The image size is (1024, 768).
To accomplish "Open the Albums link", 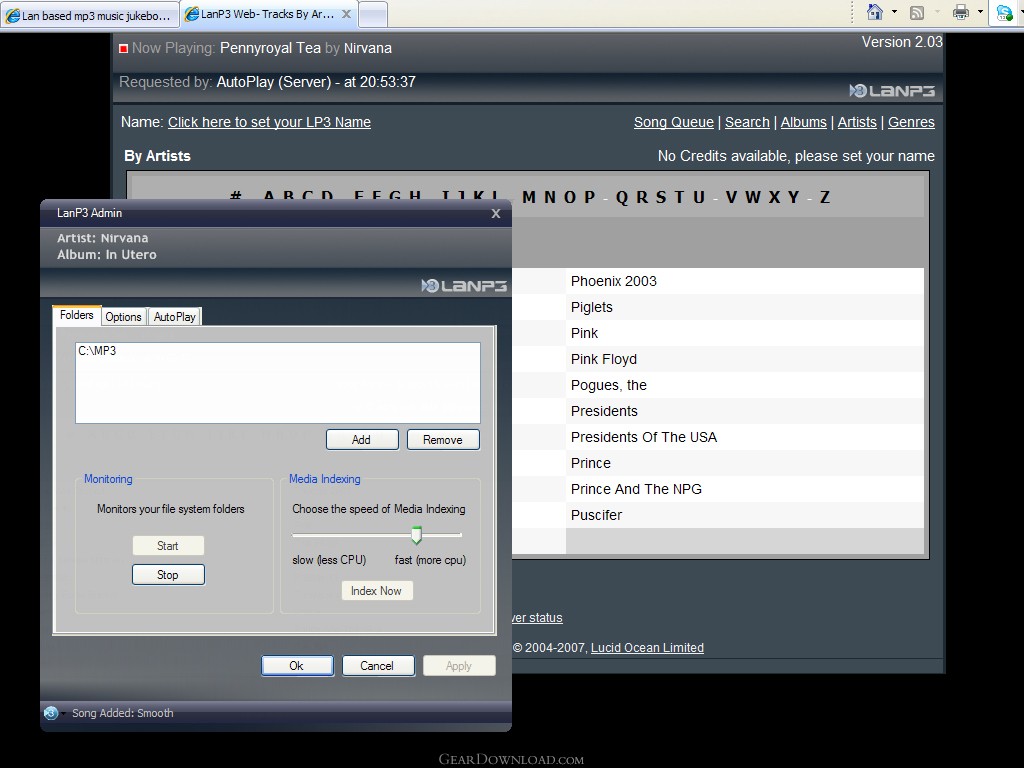I will pyautogui.click(x=803, y=122).
